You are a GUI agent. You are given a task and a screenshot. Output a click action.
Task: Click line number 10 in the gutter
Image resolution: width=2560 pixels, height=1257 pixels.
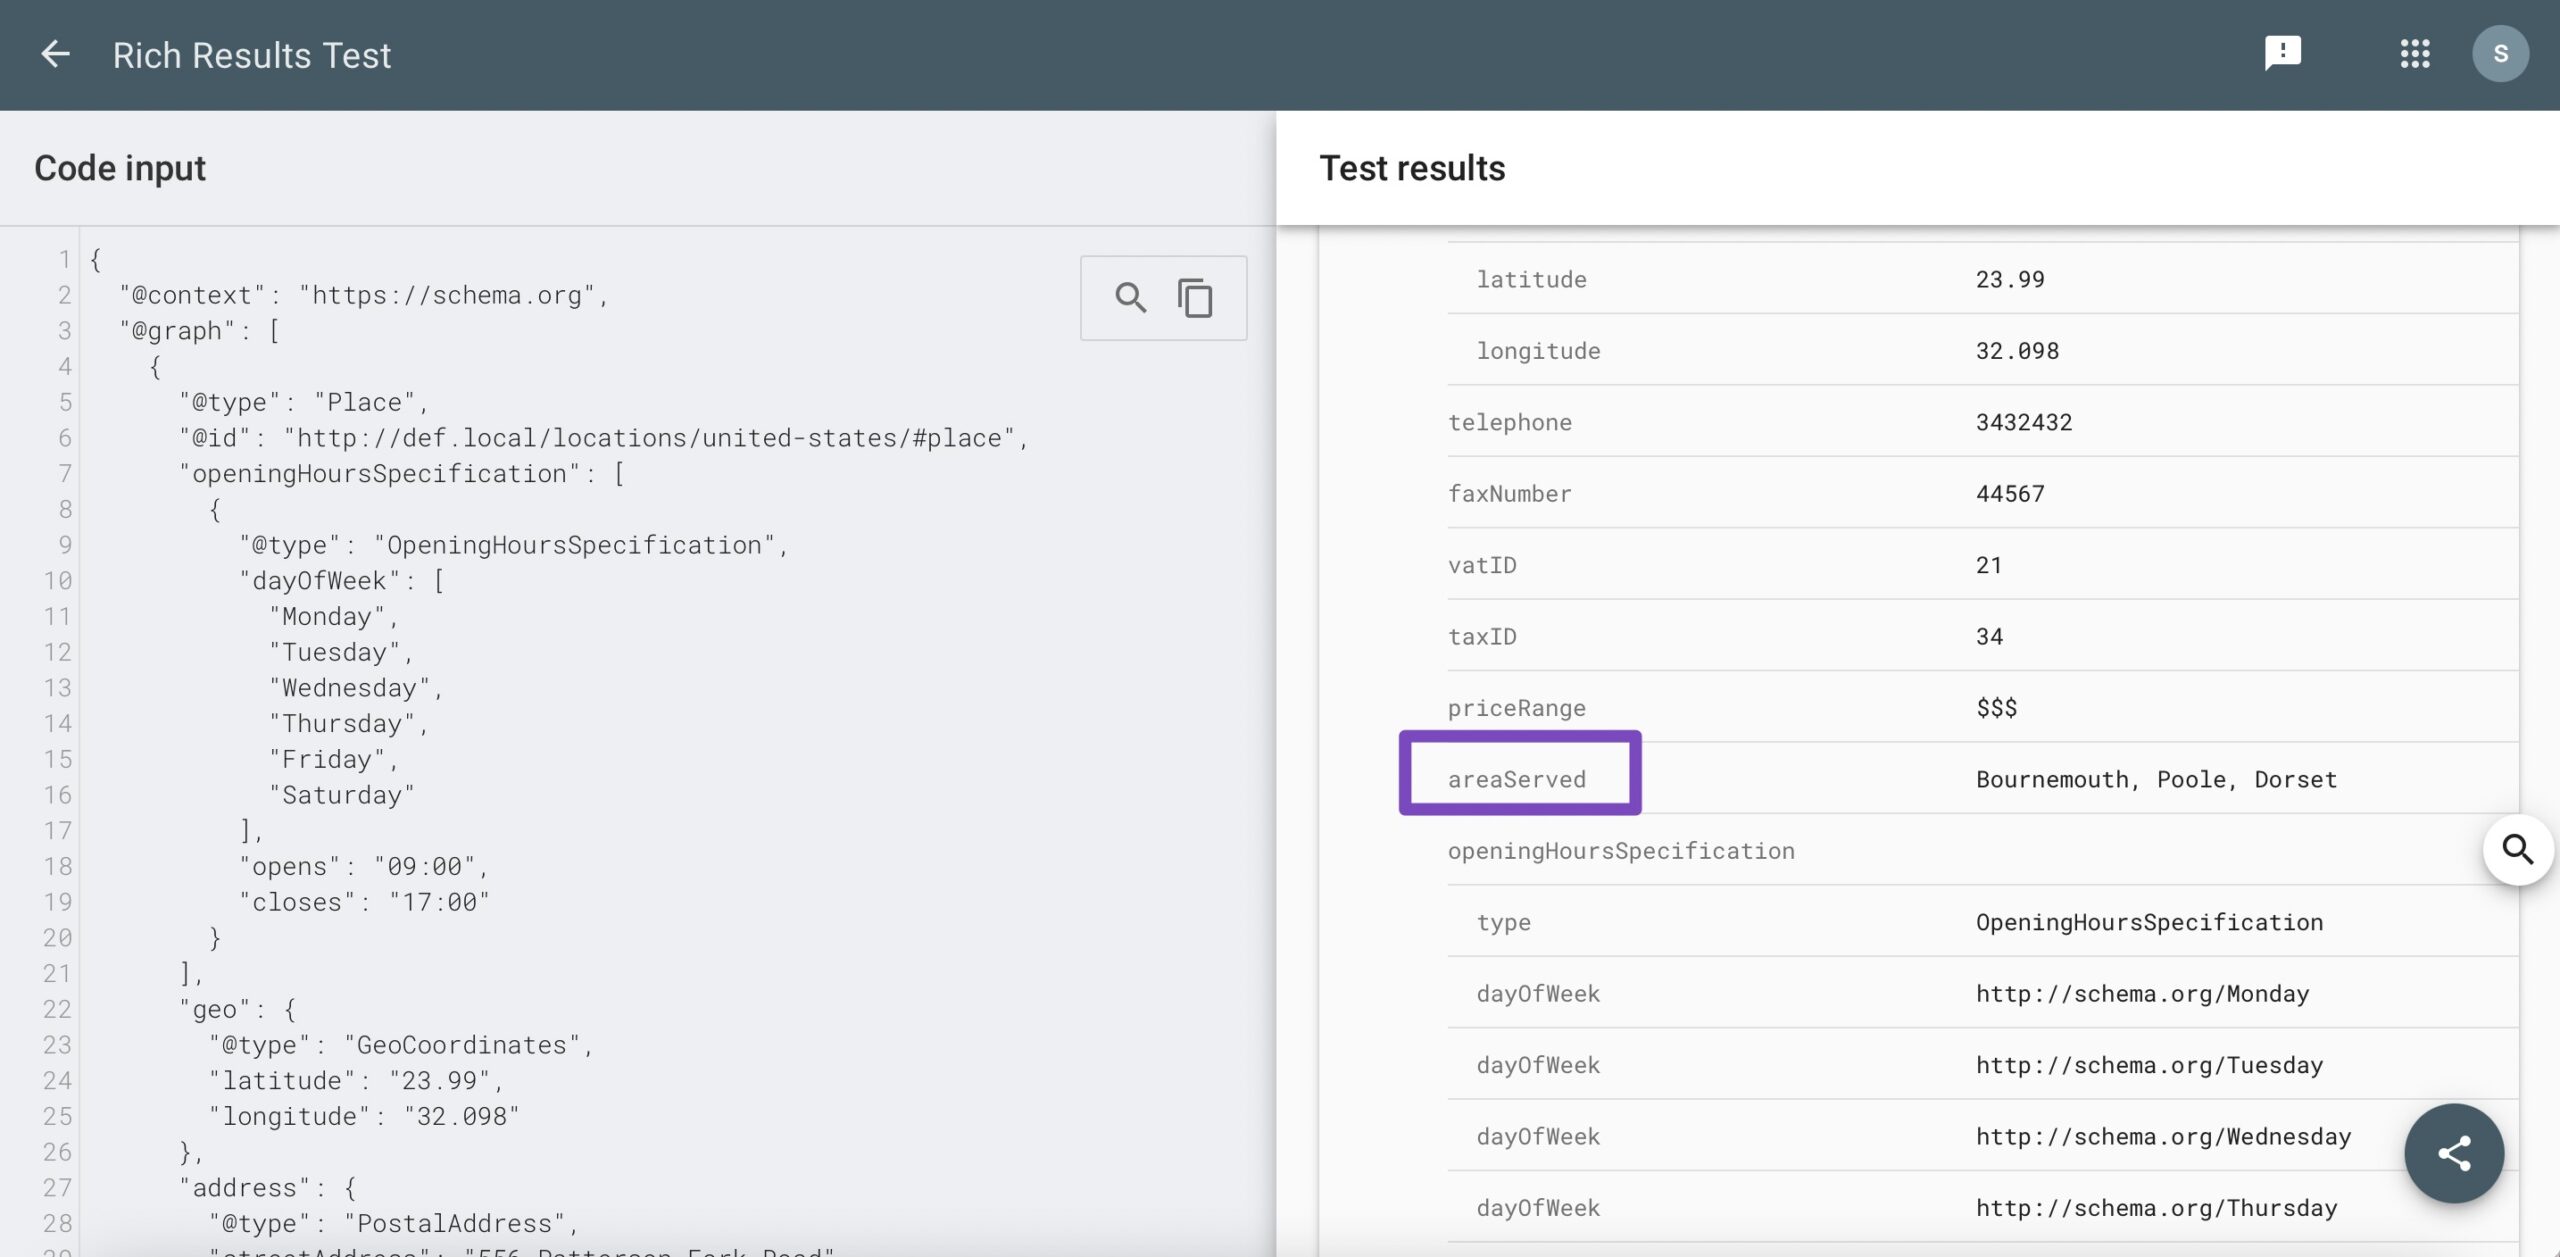[57, 581]
